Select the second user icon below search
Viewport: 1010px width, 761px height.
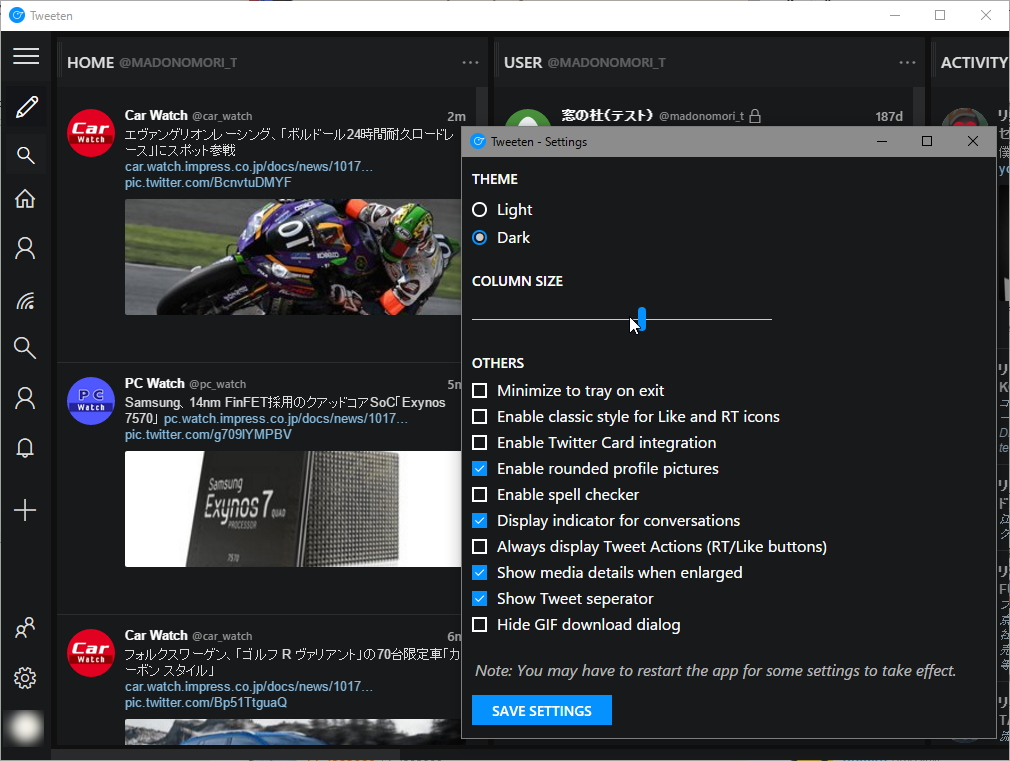(x=25, y=398)
